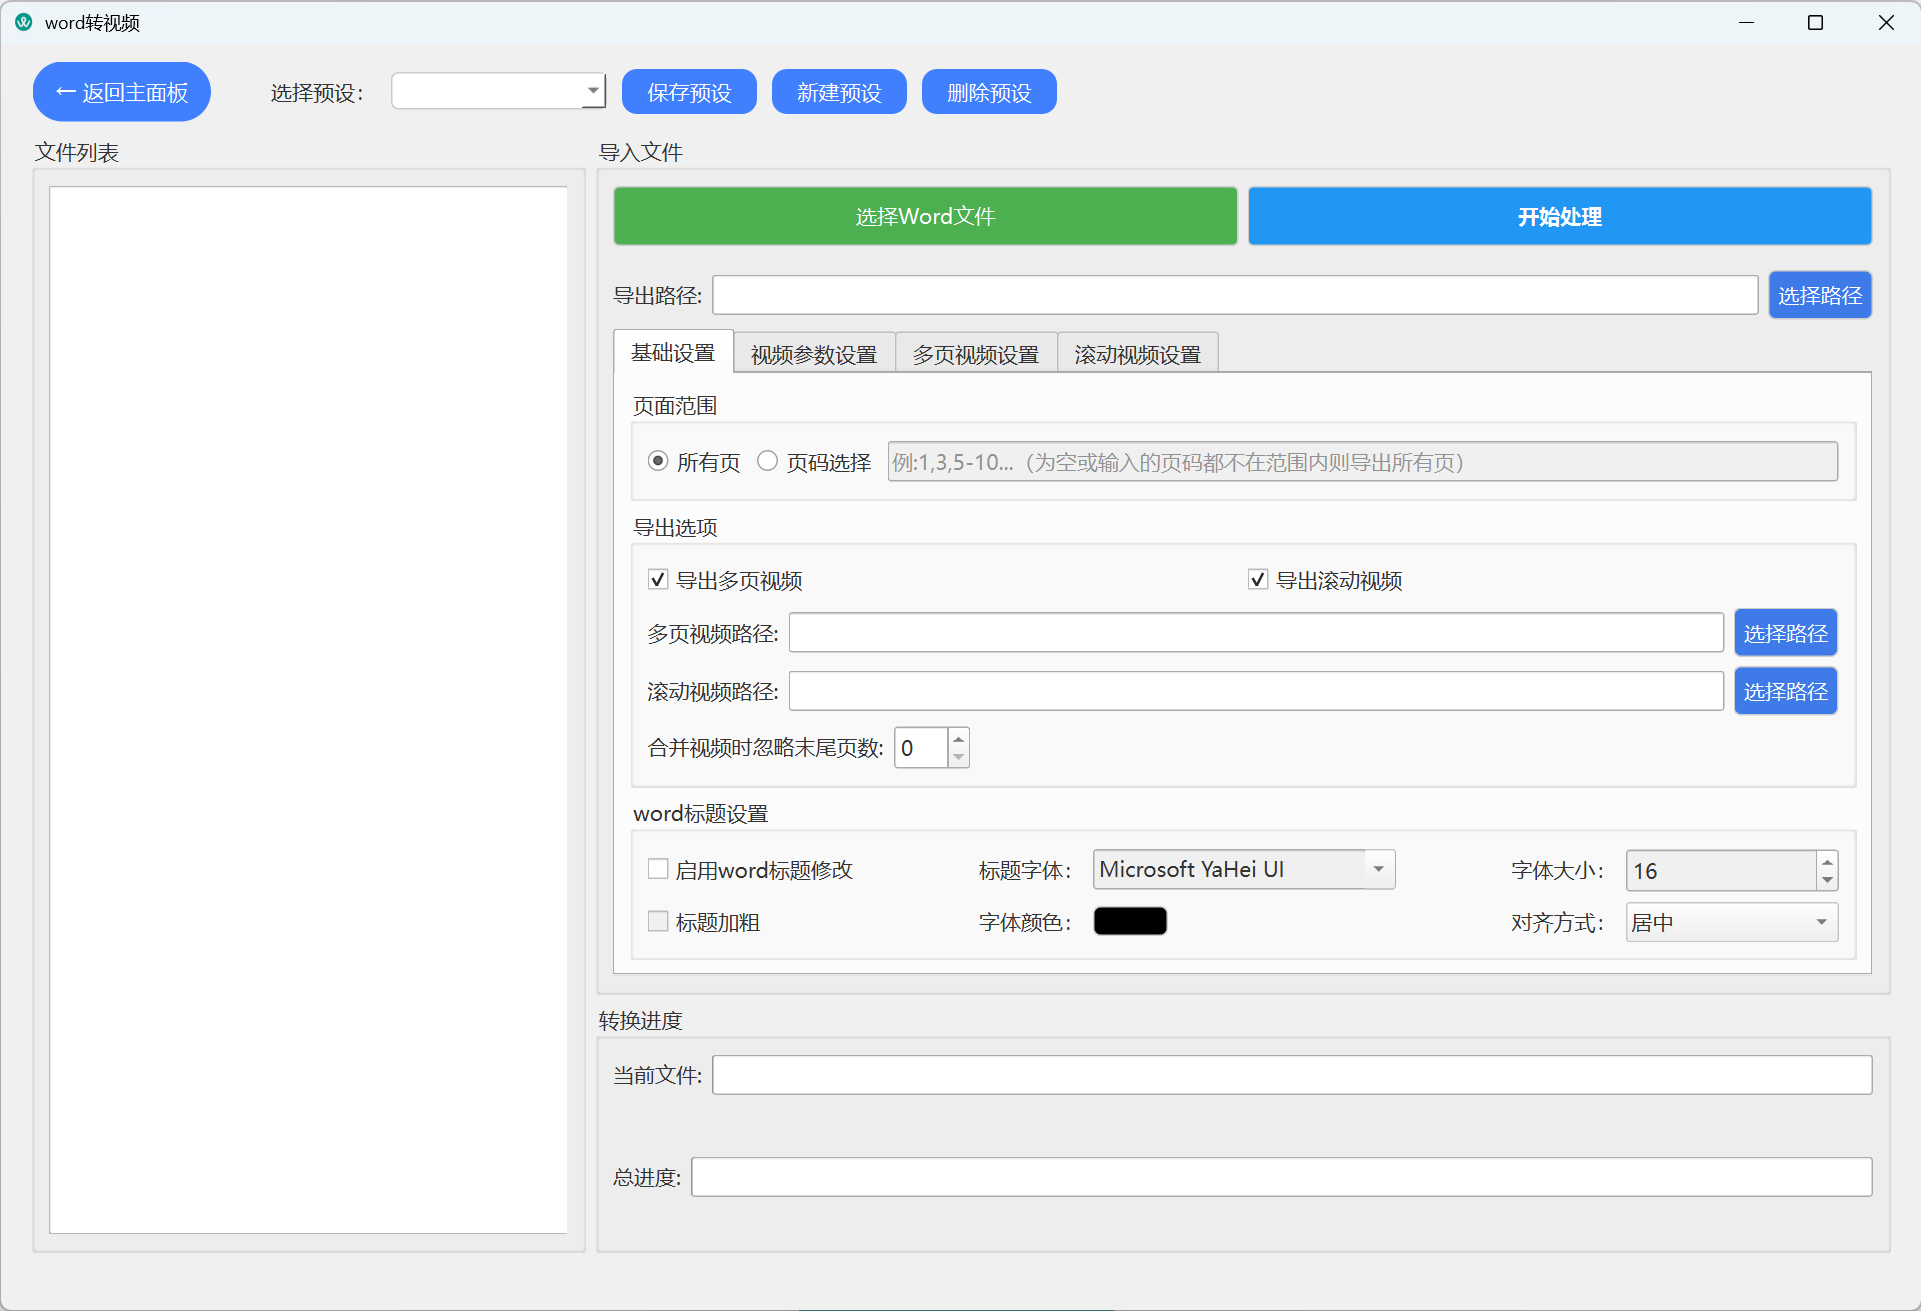
Task: Switch to the 视频参数设置 tab
Action: pos(813,354)
